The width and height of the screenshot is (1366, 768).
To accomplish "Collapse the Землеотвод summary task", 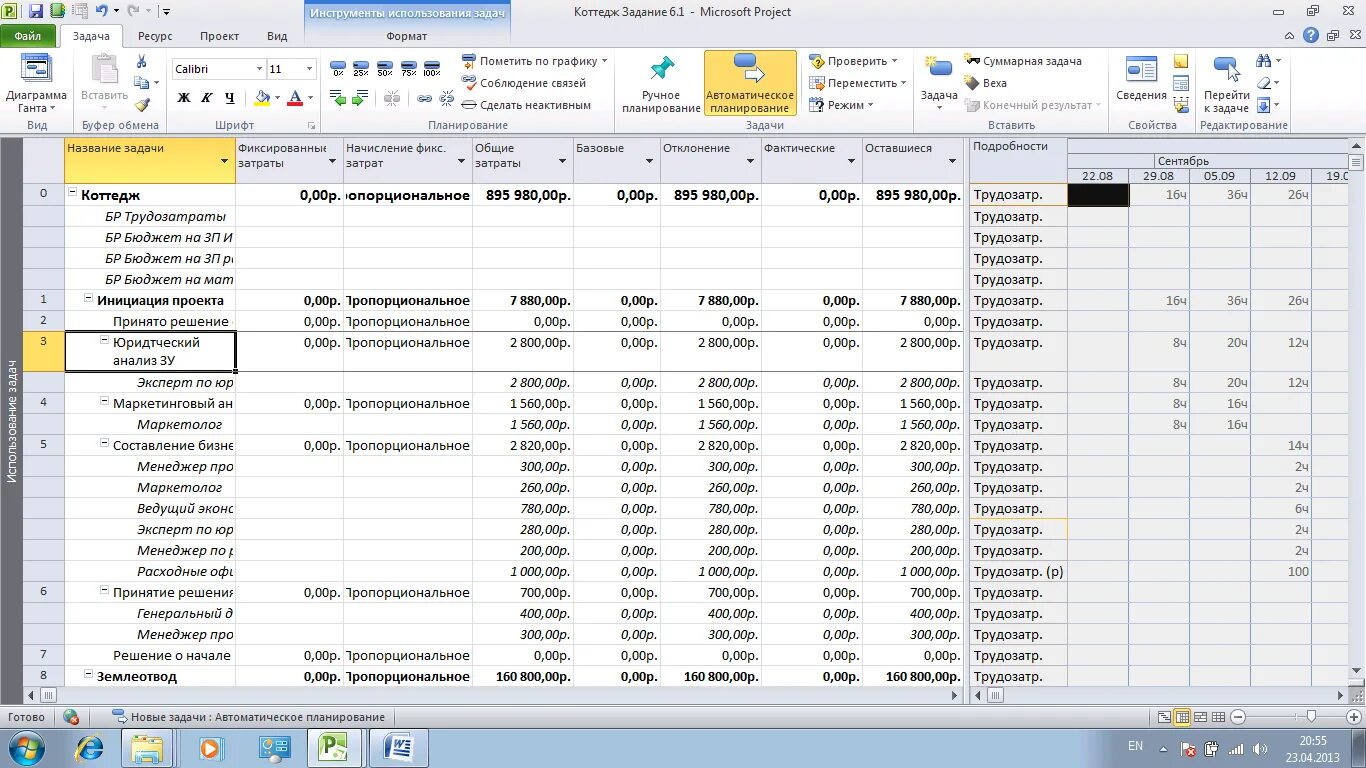I will coord(88,675).
